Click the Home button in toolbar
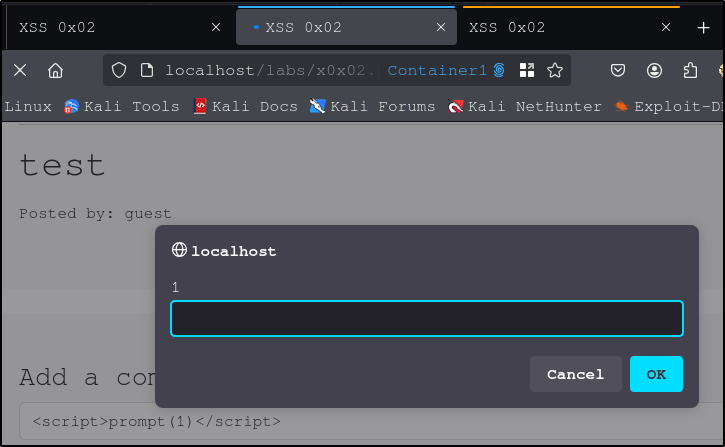The image size is (725, 447). pos(56,70)
